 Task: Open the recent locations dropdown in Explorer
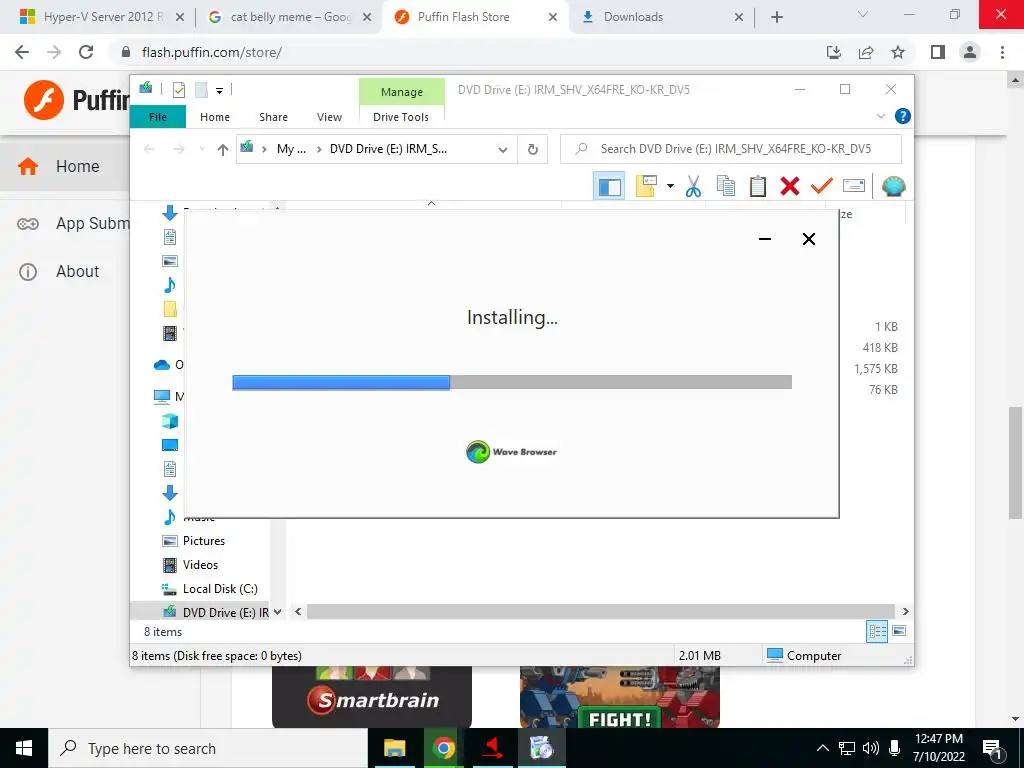(x=202, y=150)
